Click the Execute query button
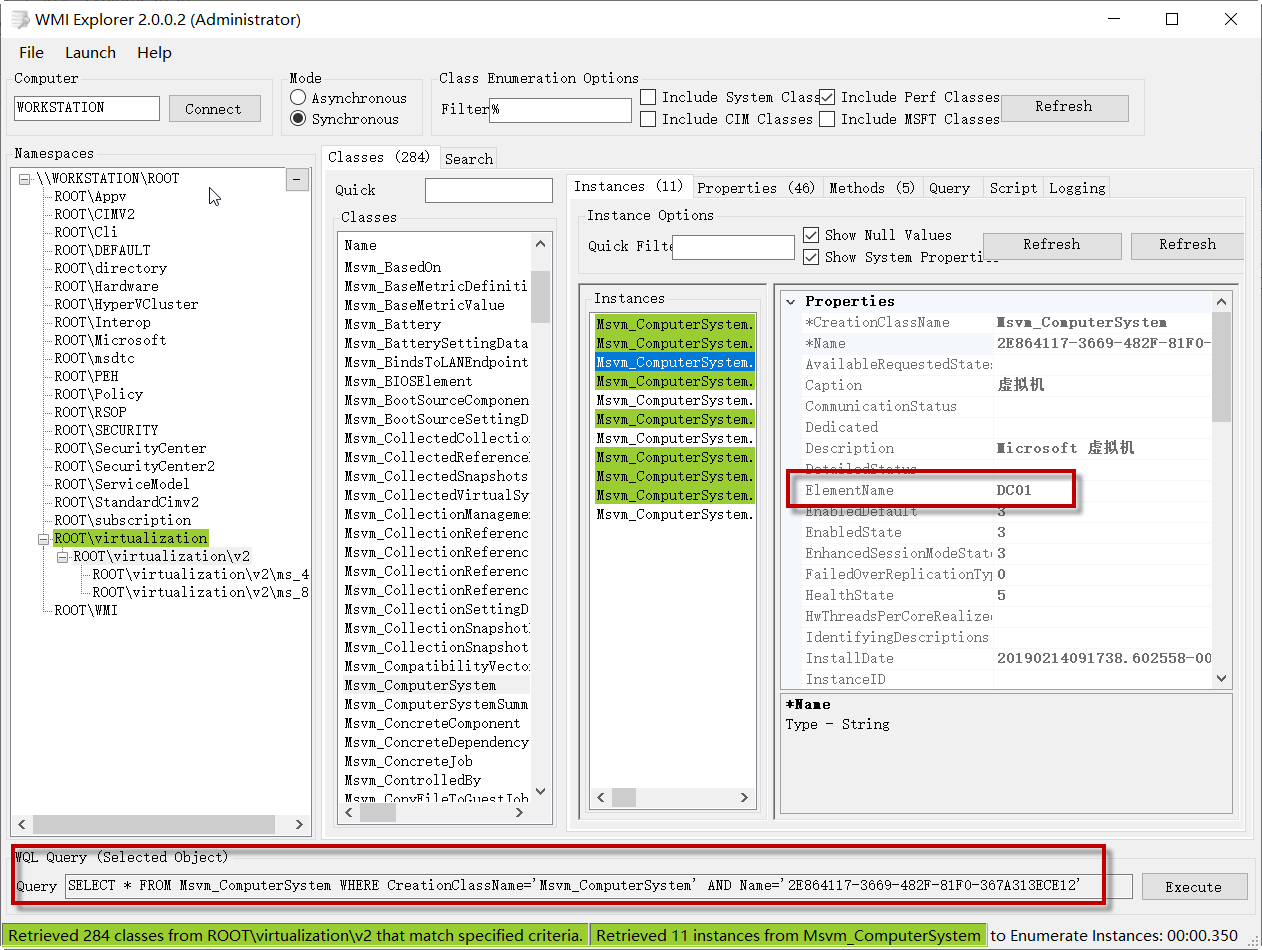The width and height of the screenshot is (1262, 950). (x=1193, y=887)
